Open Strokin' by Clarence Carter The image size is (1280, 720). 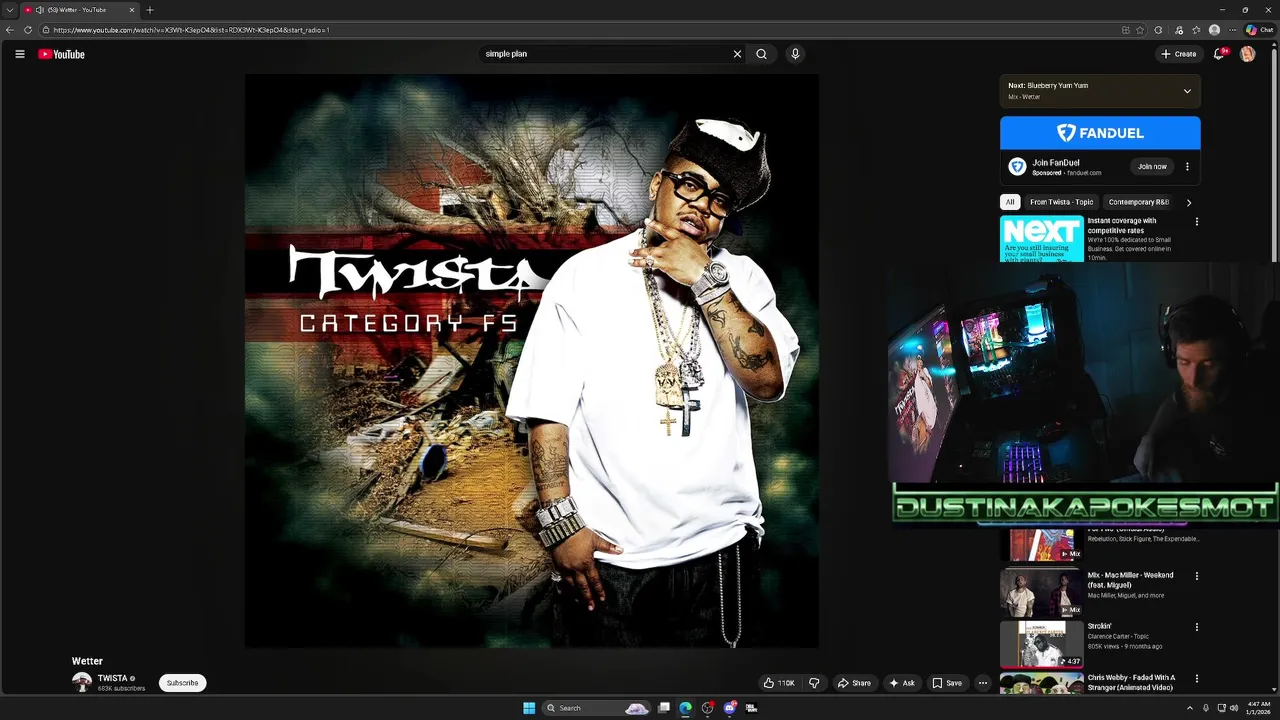pos(1100,626)
